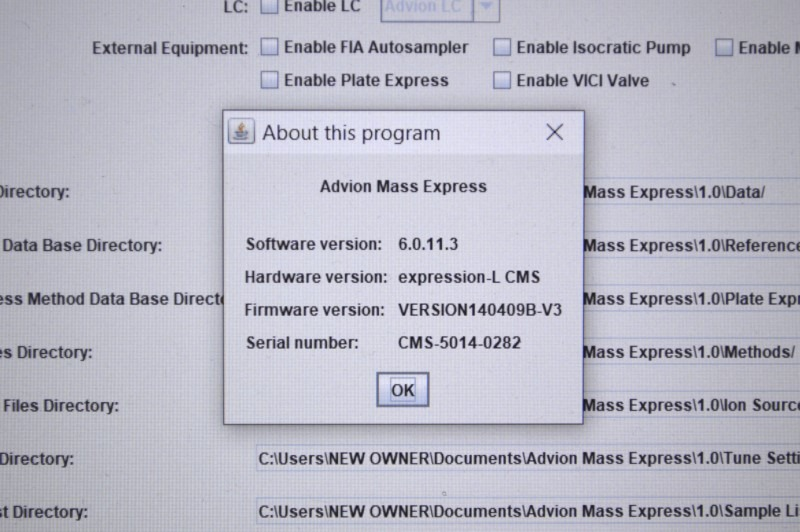Select hardware version expression-L CMS
Screen dimensions: 800x532
point(469,277)
